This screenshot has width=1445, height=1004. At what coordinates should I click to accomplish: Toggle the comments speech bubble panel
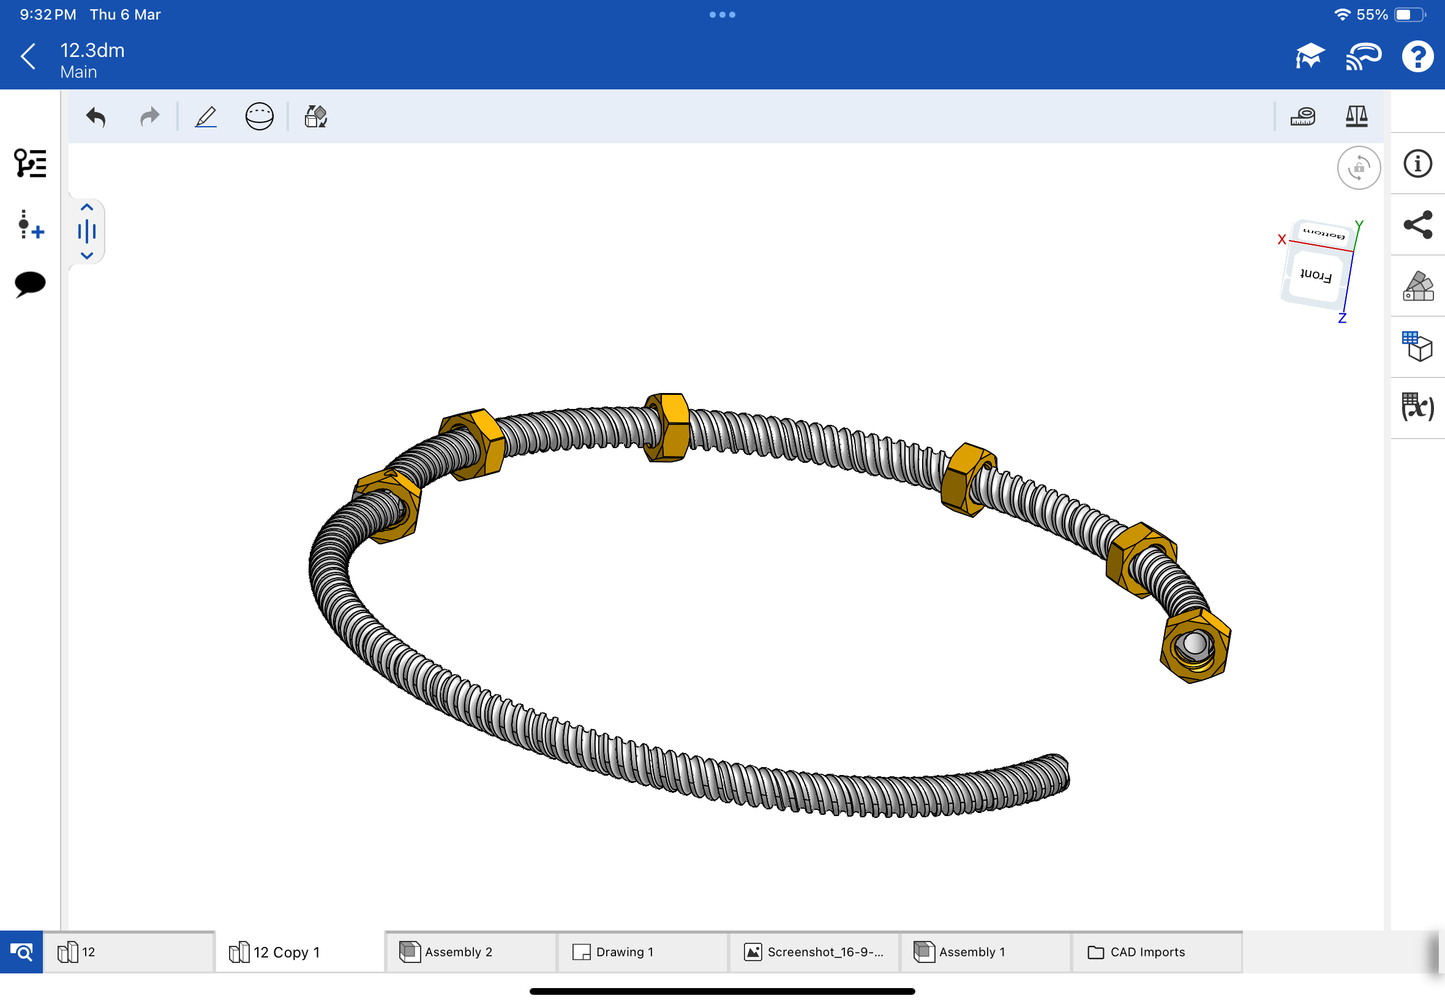[30, 284]
